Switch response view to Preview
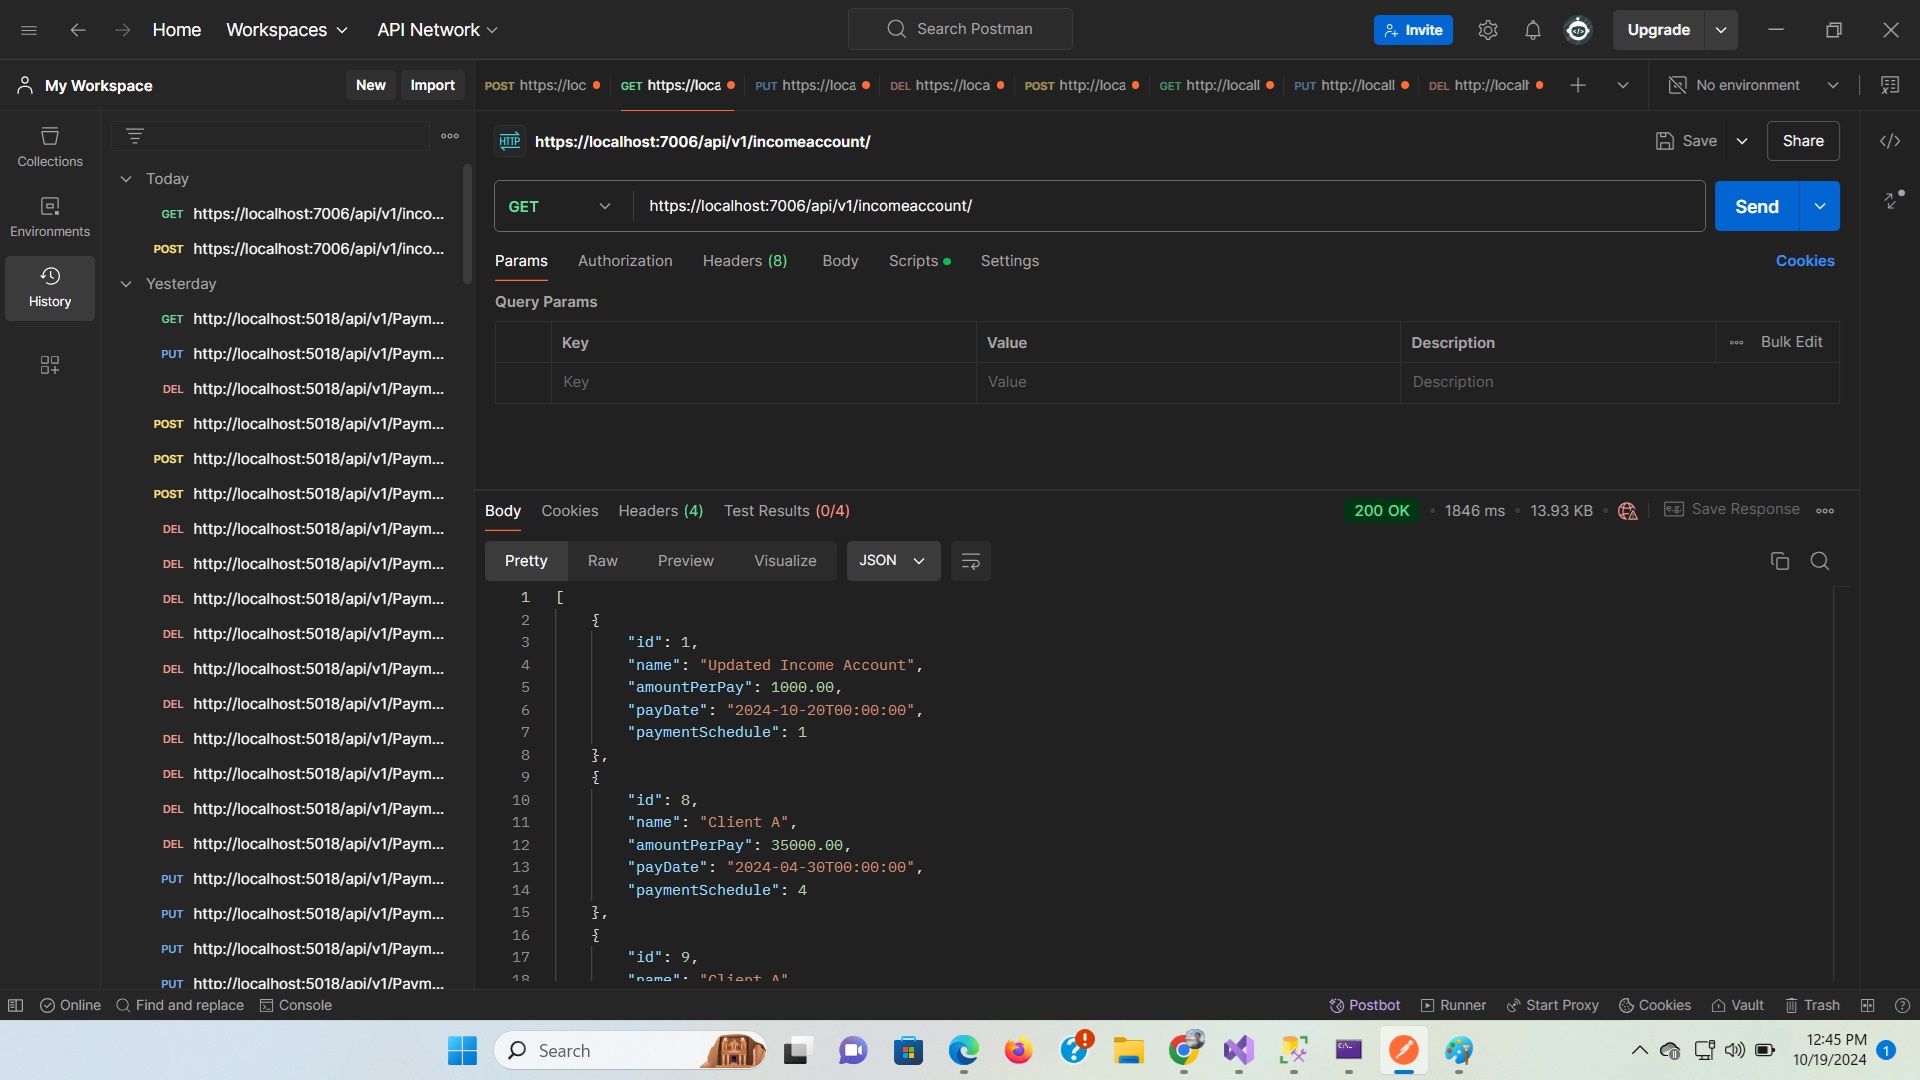This screenshot has width=1920, height=1080. (685, 561)
